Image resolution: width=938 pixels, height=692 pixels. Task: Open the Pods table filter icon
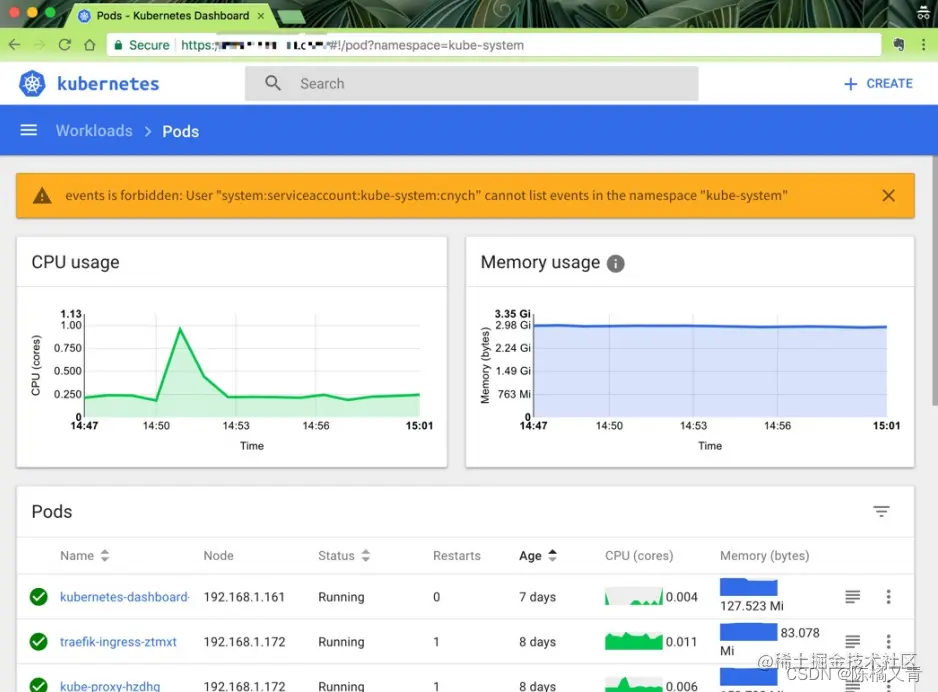click(881, 511)
